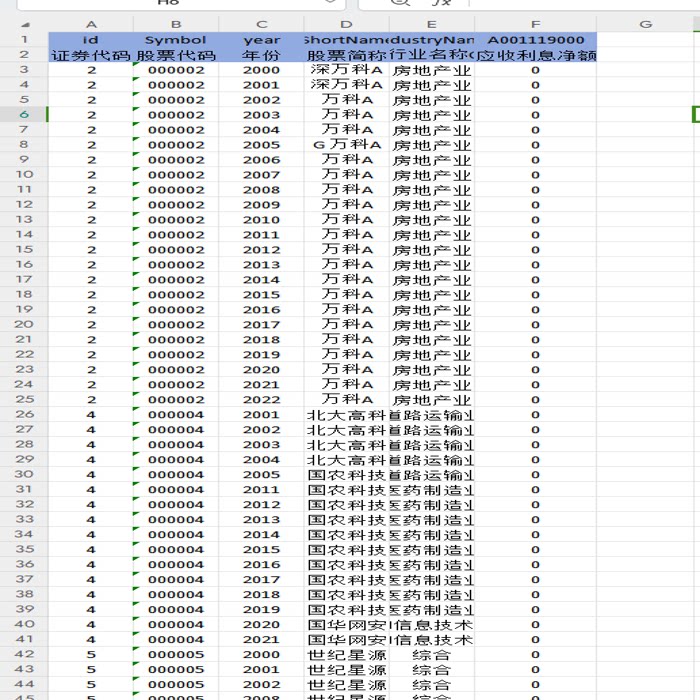Click the 'G 万科A' cell
The image size is (700, 700).
346,145
